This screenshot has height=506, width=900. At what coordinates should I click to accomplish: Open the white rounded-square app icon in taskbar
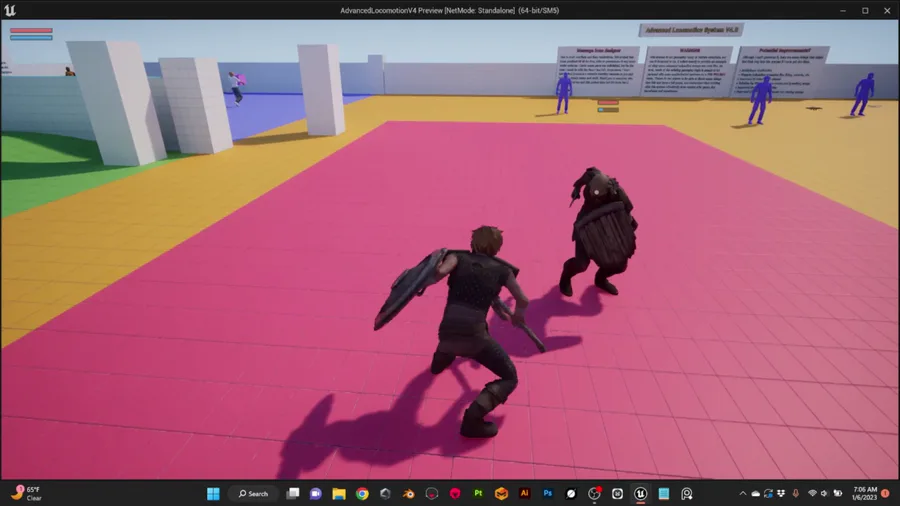(x=617, y=493)
